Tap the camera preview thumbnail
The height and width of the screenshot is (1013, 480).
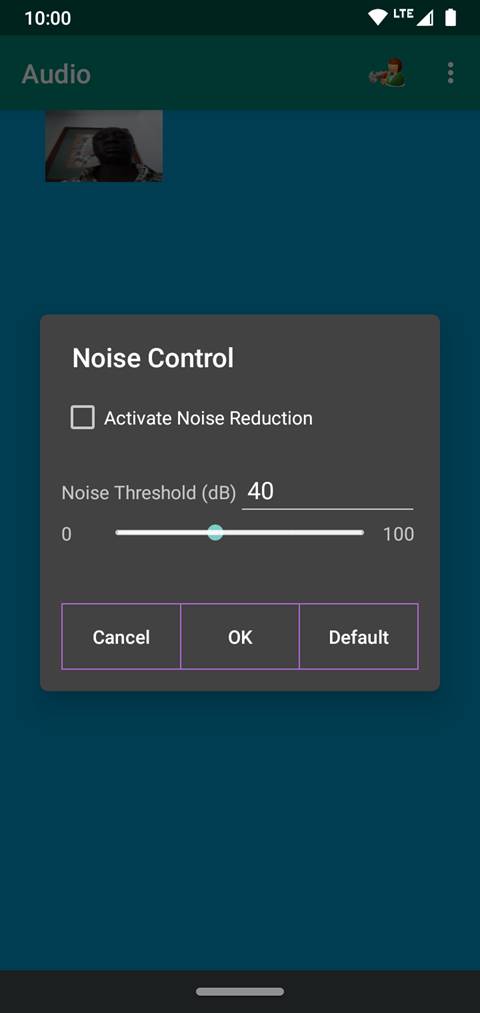click(x=103, y=146)
